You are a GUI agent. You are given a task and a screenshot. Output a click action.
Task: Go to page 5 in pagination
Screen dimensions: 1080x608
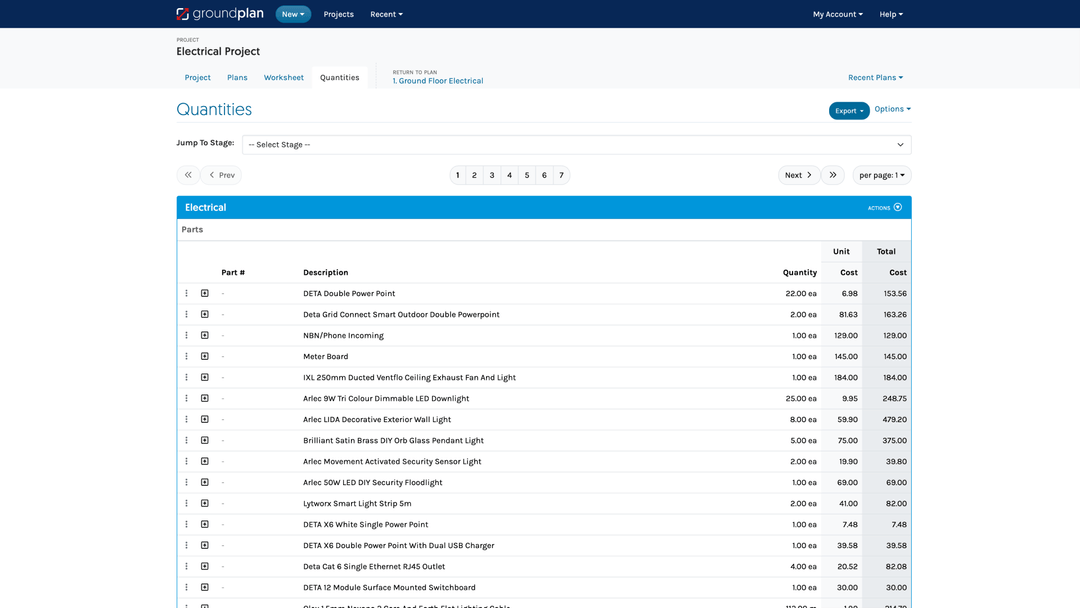527,175
